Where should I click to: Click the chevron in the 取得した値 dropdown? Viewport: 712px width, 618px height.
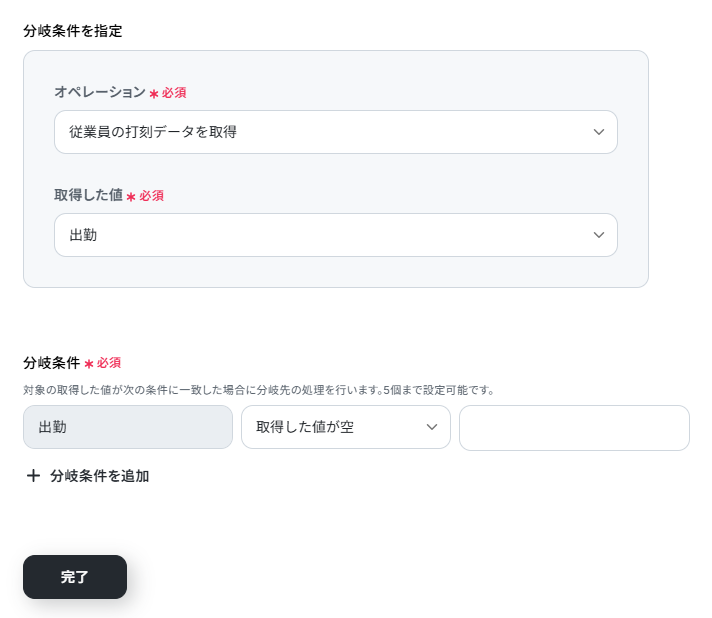click(x=599, y=235)
